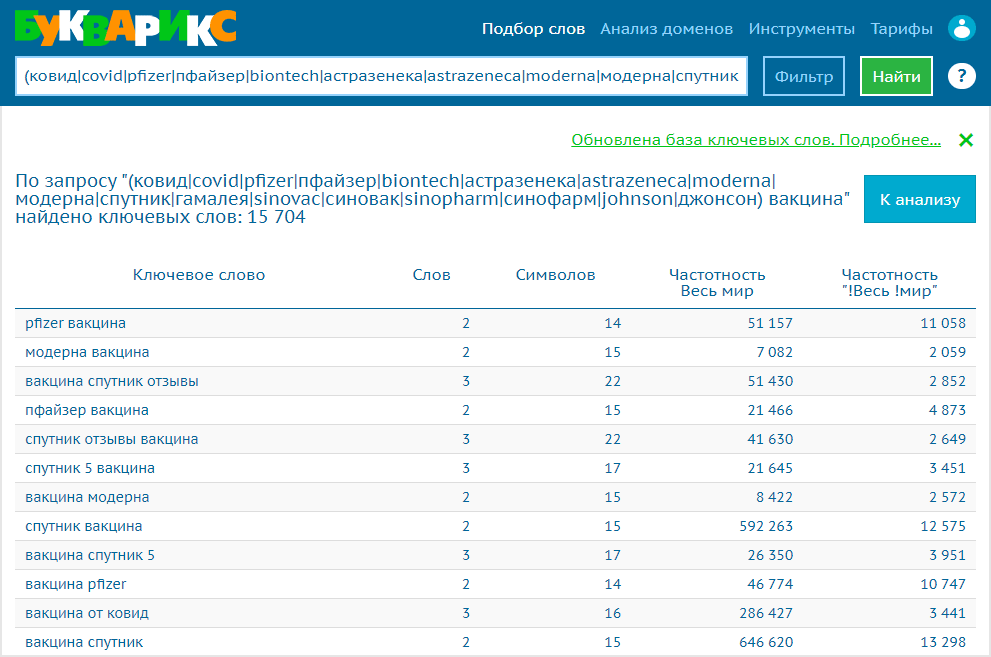Click exact frequency value 2 059
The width and height of the screenshot is (991, 657).
947,352
